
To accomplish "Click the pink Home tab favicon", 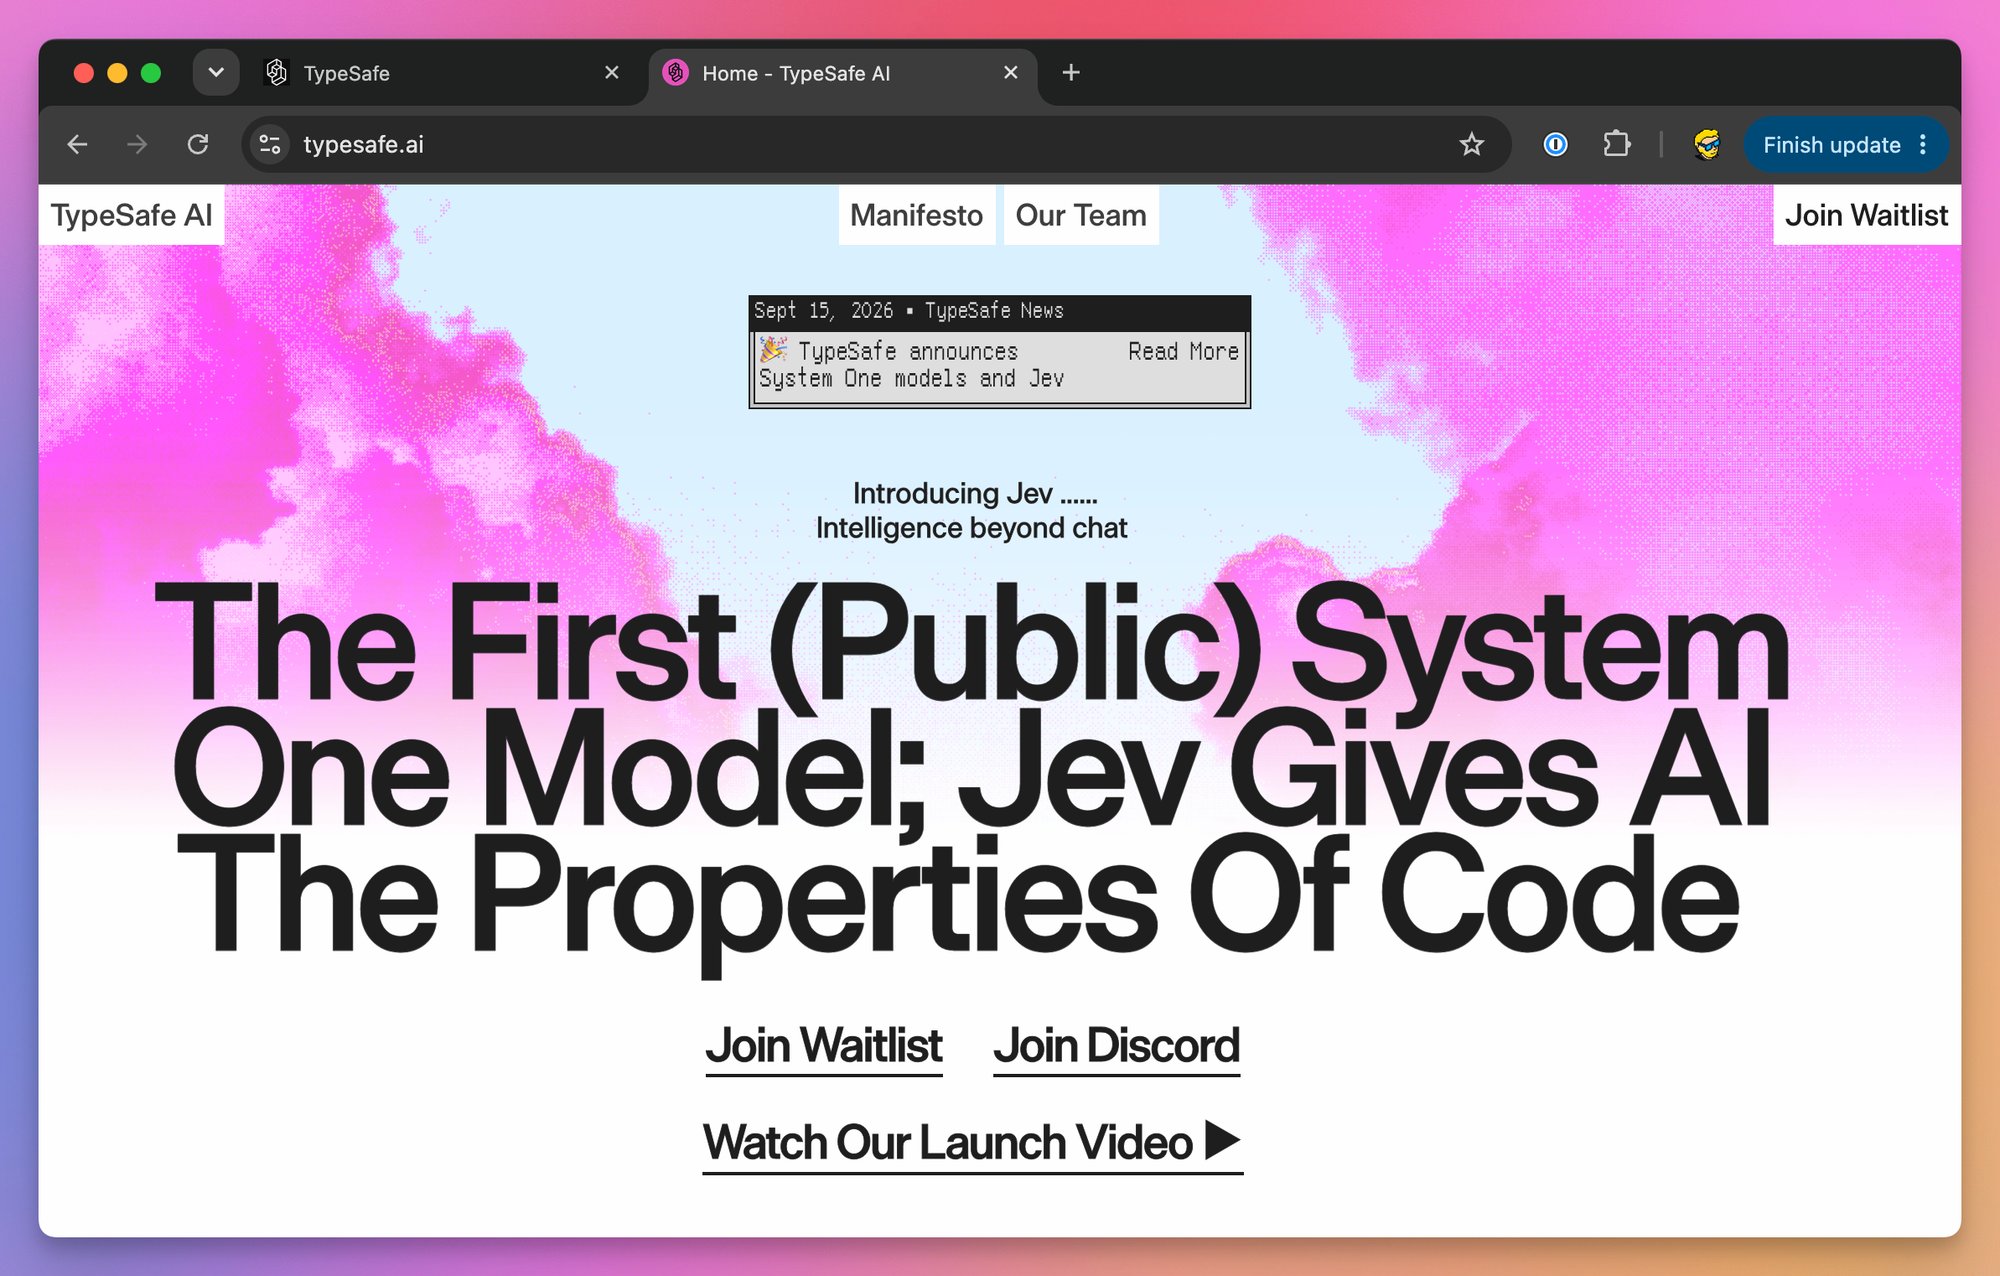I will (676, 73).
